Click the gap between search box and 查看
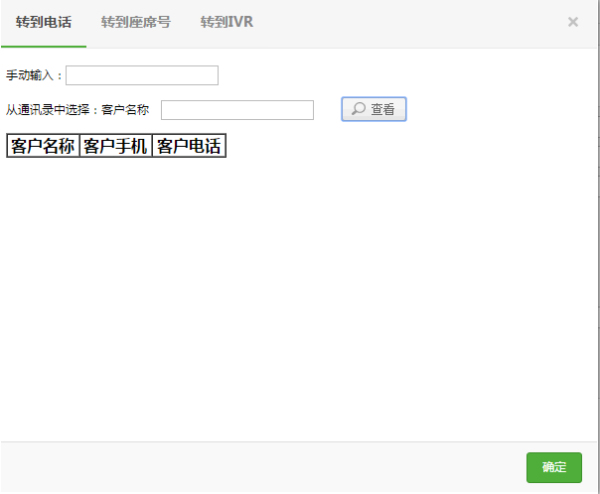600x494 pixels. (328, 110)
